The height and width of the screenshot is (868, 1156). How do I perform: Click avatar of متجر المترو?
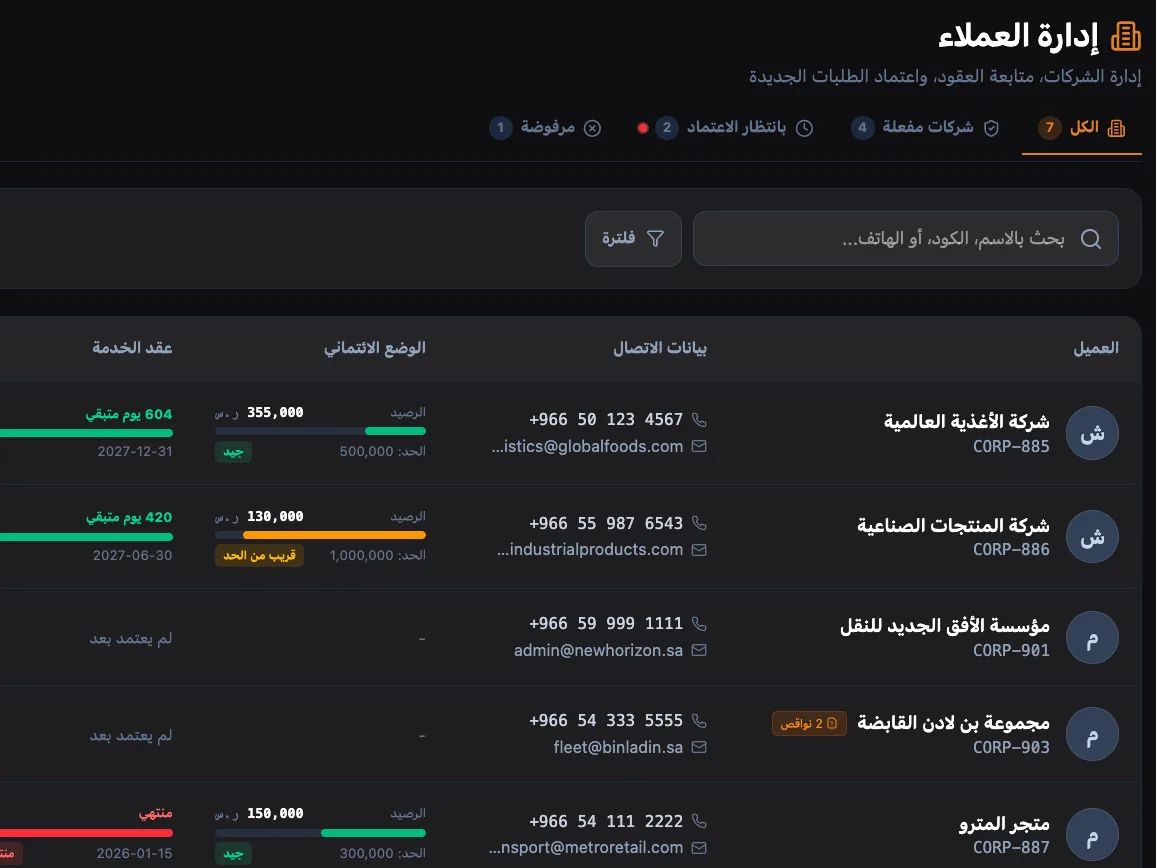[1092, 835]
